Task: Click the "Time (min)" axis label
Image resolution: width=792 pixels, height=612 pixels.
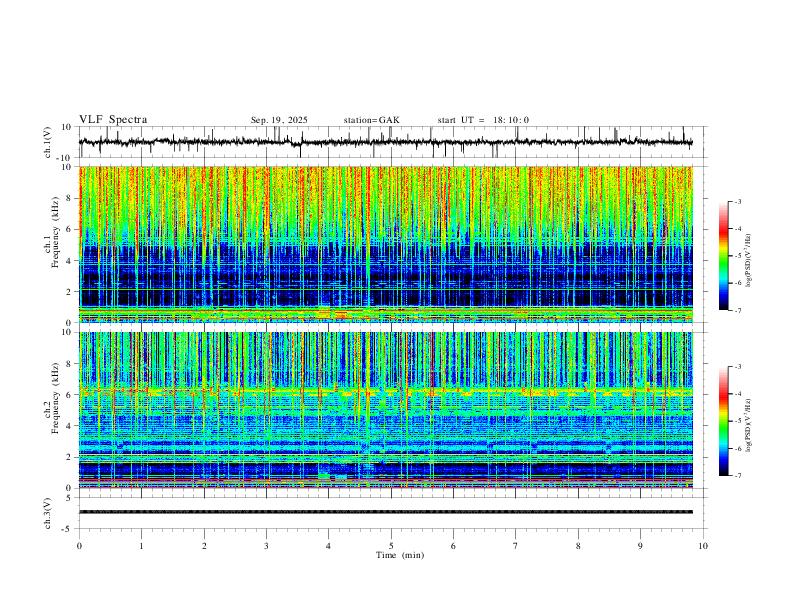Action: tap(400, 555)
